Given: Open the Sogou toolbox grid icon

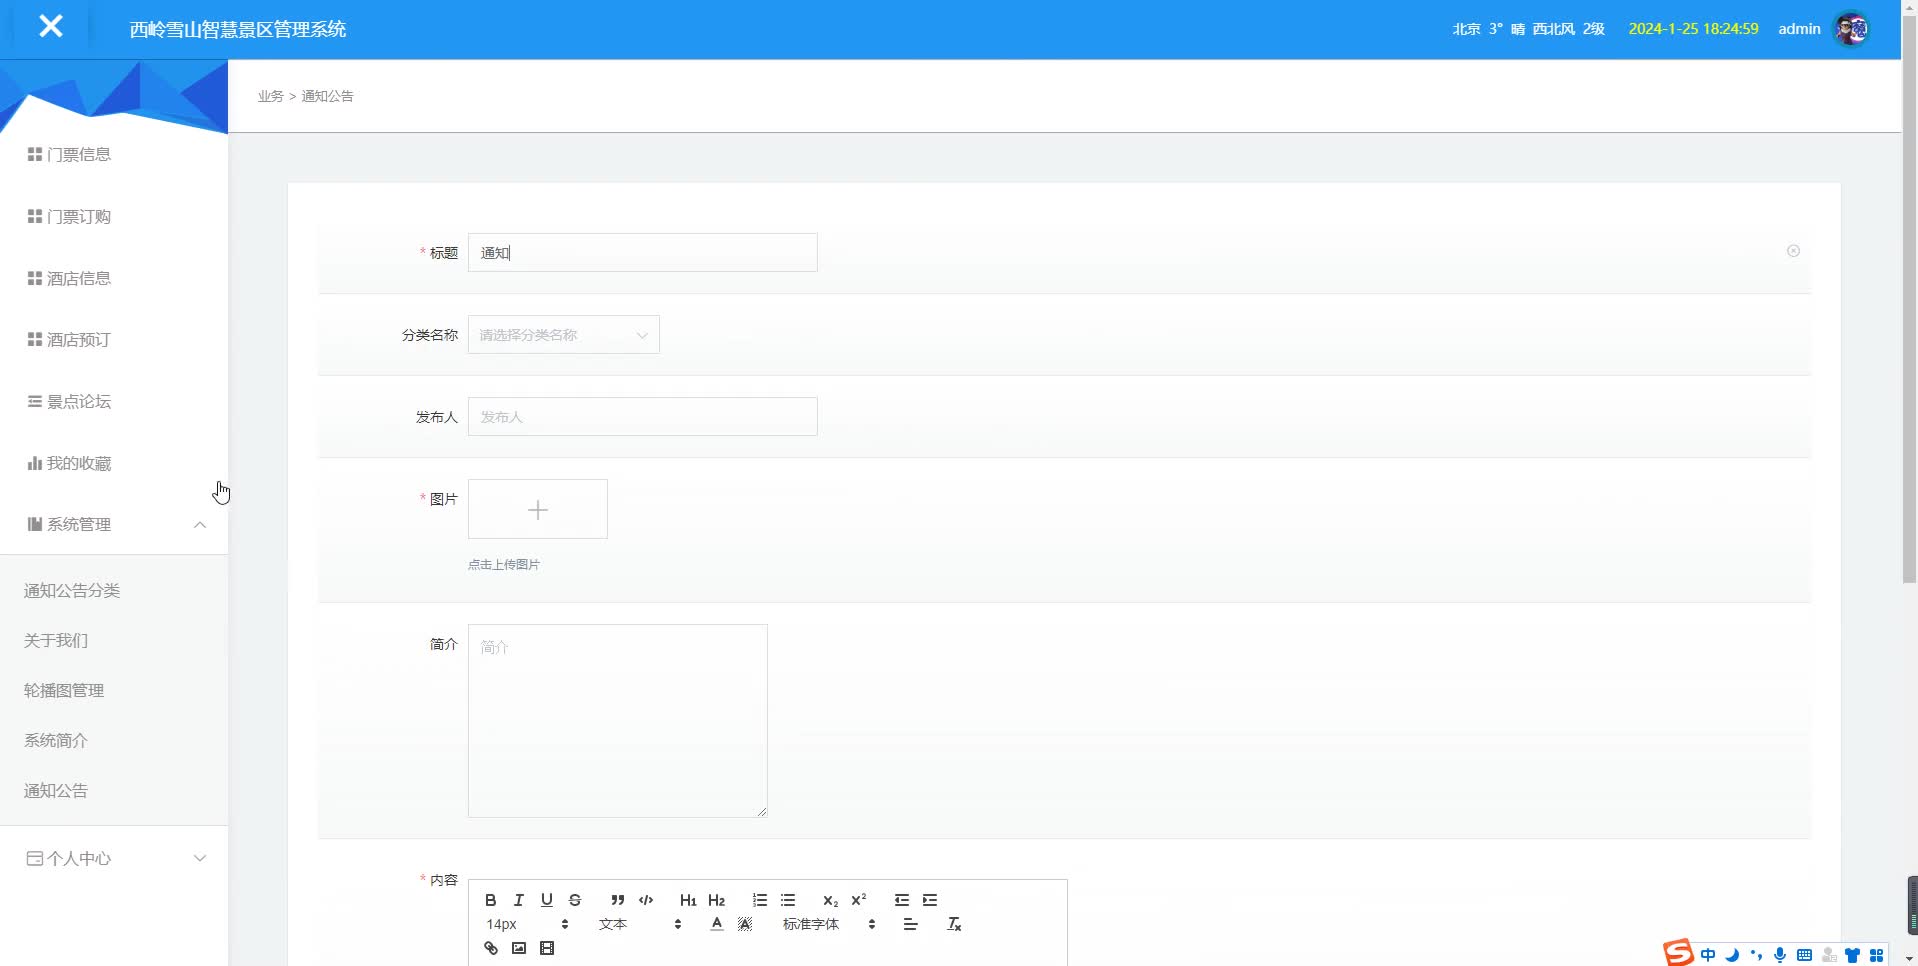Looking at the screenshot, I should [x=1877, y=955].
